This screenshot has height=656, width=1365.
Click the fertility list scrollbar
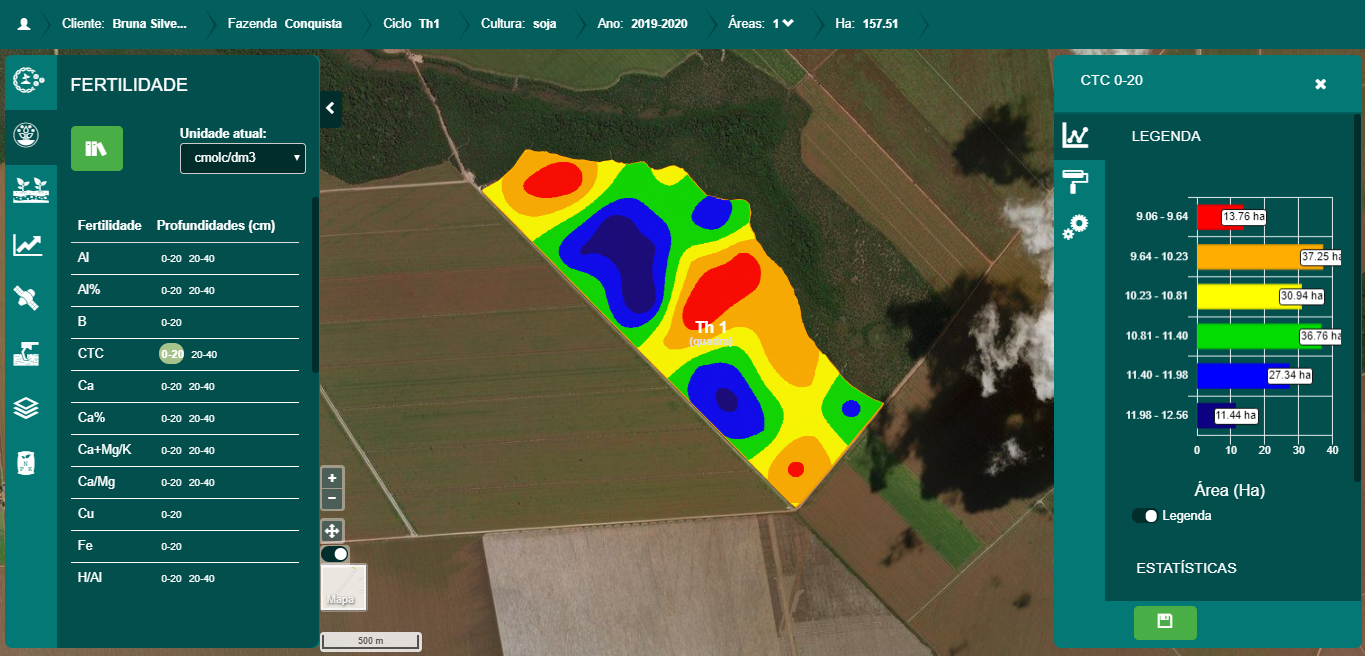pos(315,285)
